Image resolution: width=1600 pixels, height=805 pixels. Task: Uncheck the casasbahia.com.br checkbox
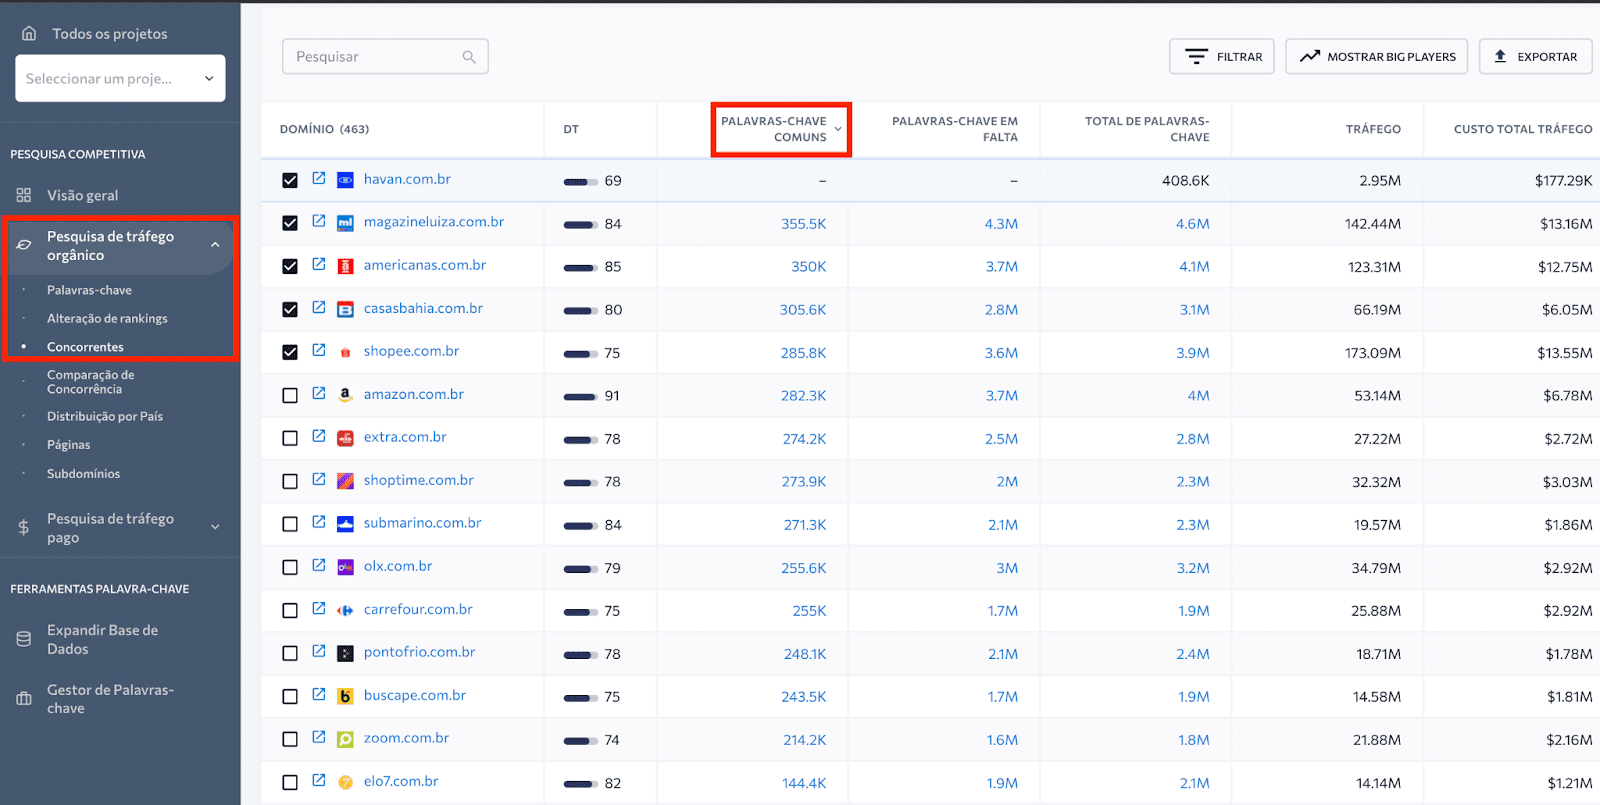pyautogui.click(x=290, y=309)
